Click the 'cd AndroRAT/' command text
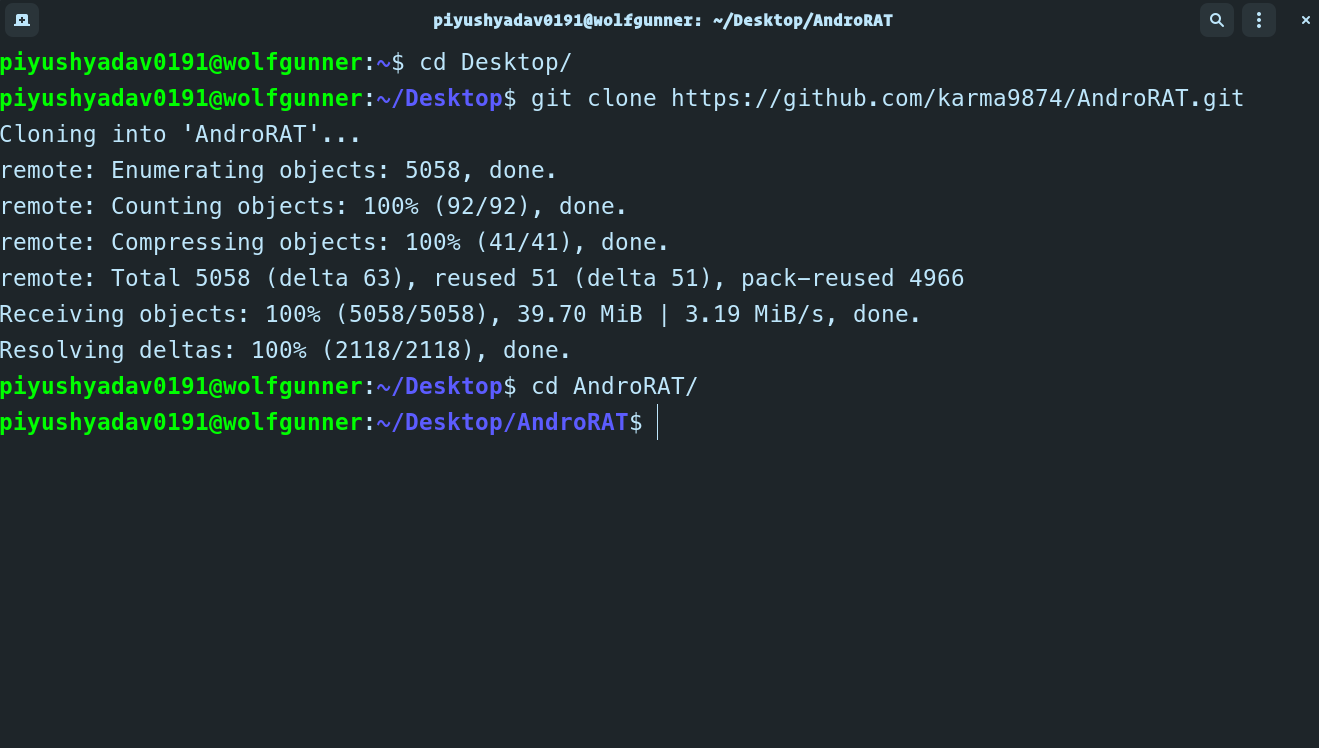The image size is (1319, 748). (x=614, y=386)
